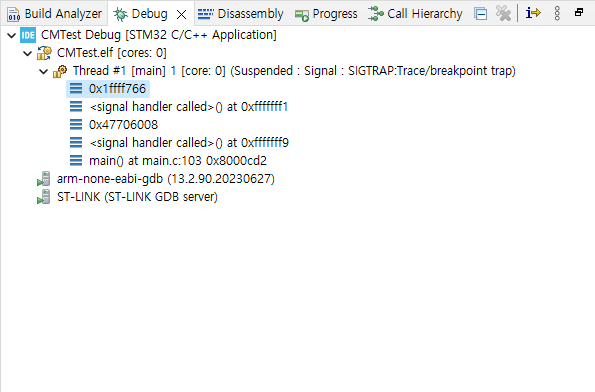The image size is (595, 392).
Task: Open the Disassembly tab
Action: click(x=241, y=14)
